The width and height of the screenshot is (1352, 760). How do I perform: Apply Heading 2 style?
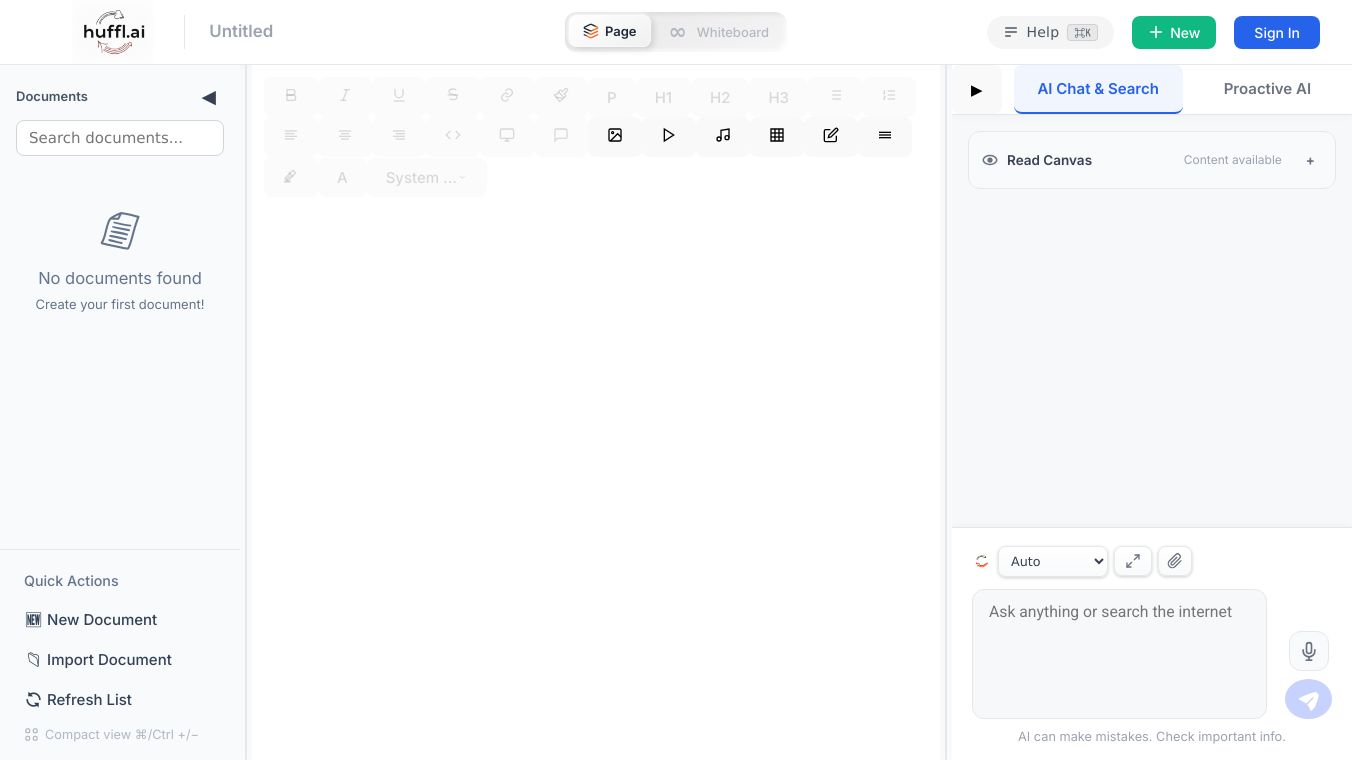(720, 97)
